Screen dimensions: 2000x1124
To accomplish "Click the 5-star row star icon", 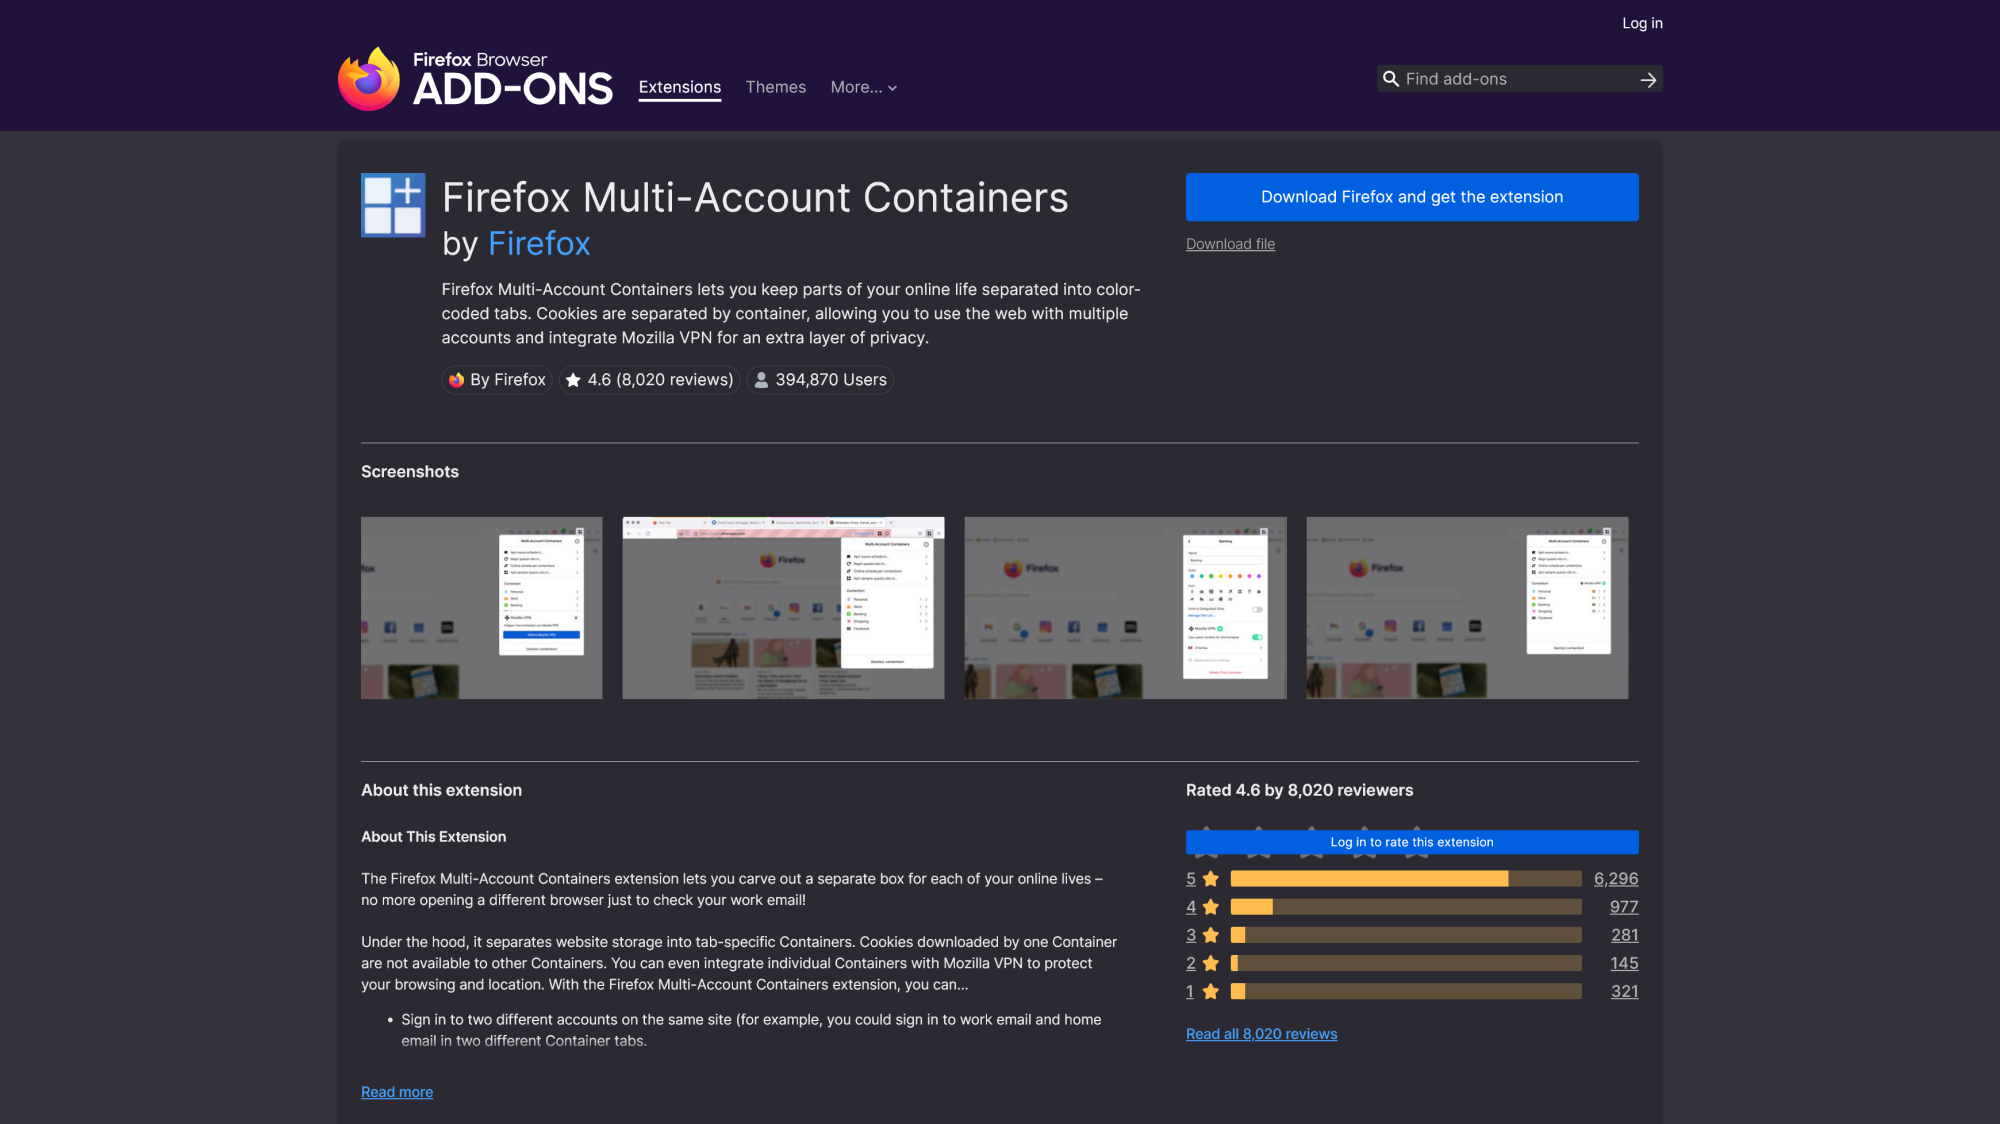I will click(1211, 879).
